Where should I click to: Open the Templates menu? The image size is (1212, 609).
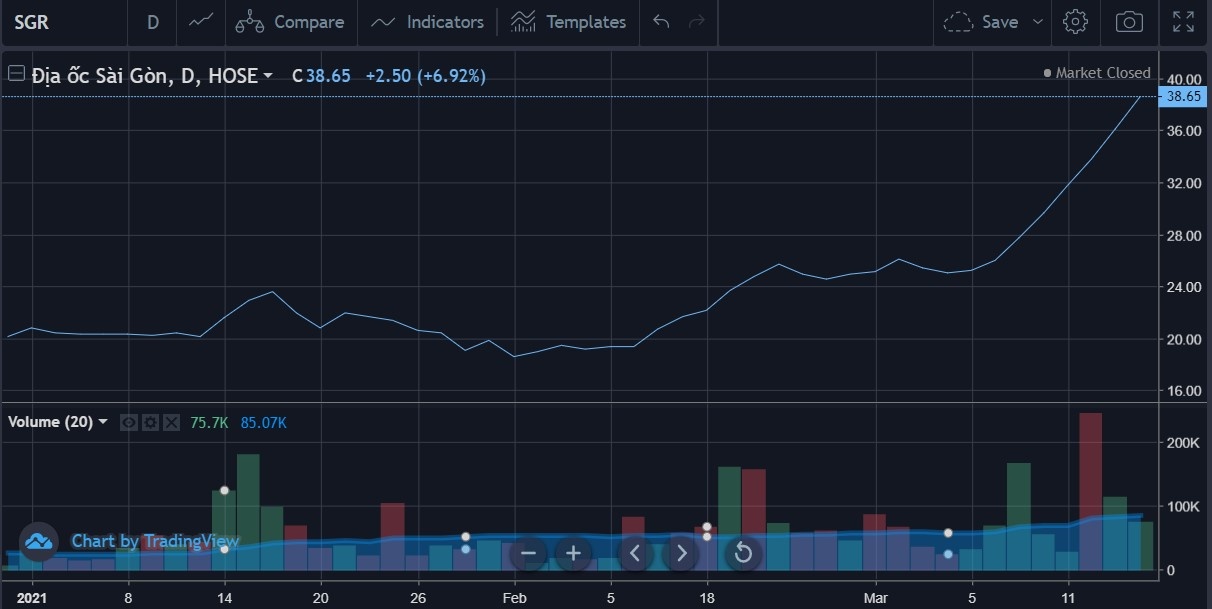pyautogui.click(x=568, y=21)
